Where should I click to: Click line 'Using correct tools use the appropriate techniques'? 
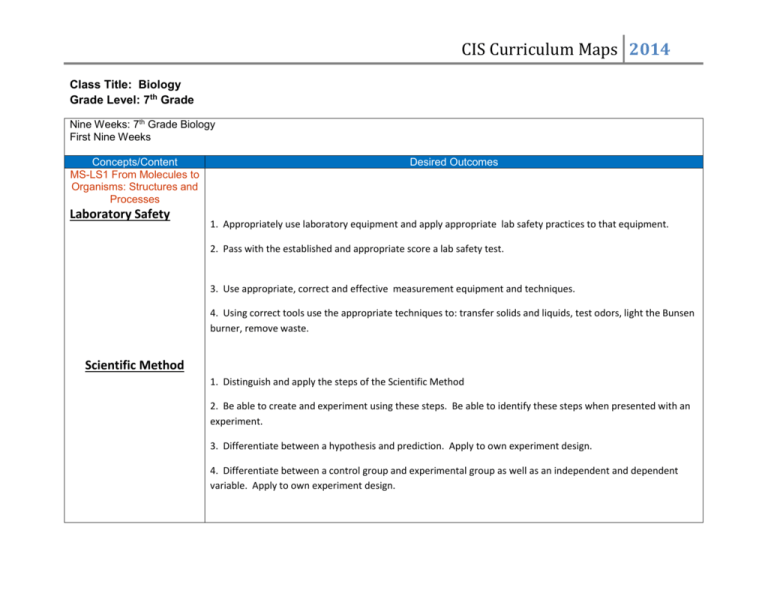452,313
